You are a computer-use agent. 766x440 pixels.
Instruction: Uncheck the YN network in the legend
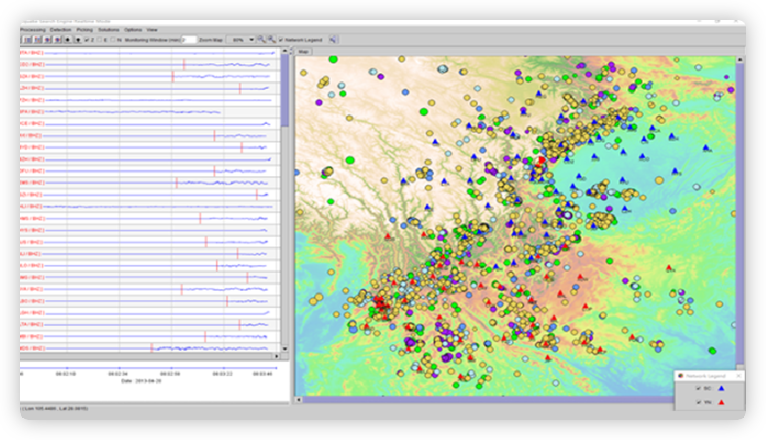point(696,402)
